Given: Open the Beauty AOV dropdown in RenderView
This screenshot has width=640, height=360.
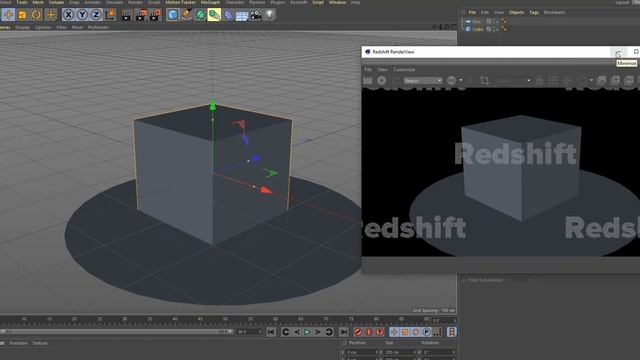Looking at the screenshot, I should tap(422, 81).
